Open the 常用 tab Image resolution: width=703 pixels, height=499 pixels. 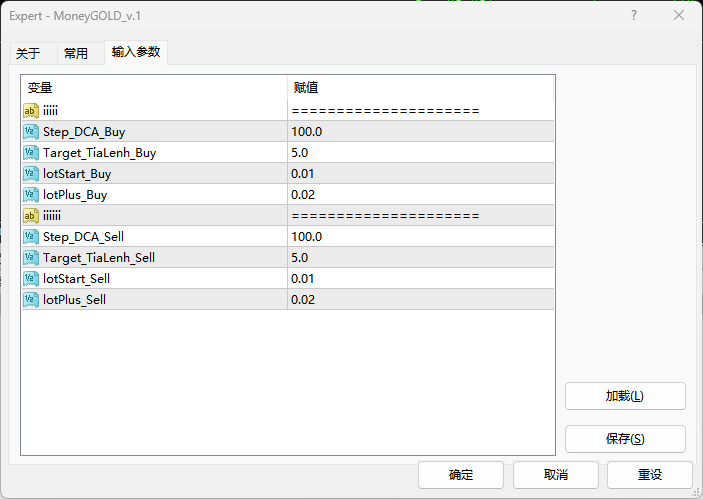pyautogui.click(x=76, y=54)
